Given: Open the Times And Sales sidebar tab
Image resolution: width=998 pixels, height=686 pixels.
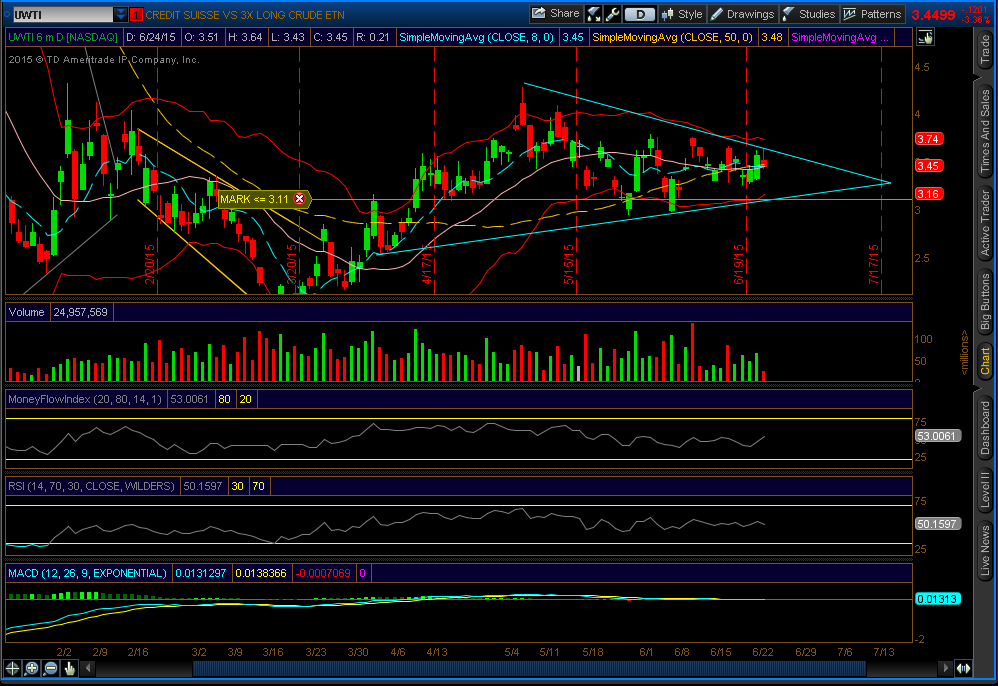Looking at the screenshot, I should coord(985,131).
